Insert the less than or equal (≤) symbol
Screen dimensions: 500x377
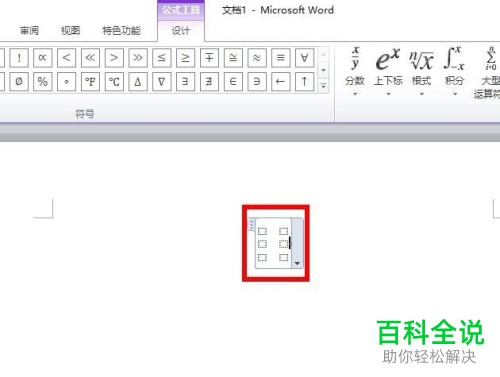(x=162, y=58)
